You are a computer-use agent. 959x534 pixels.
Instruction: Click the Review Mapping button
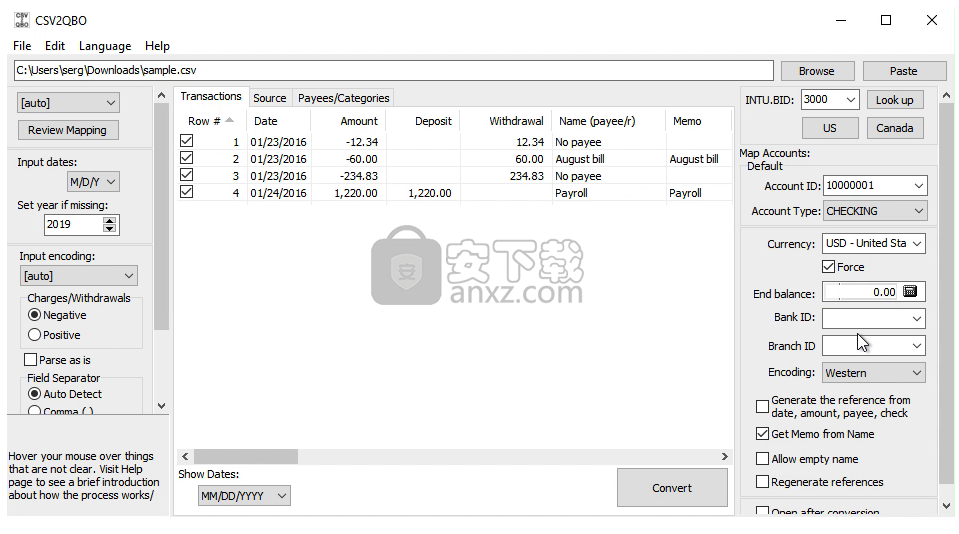coord(67,130)
